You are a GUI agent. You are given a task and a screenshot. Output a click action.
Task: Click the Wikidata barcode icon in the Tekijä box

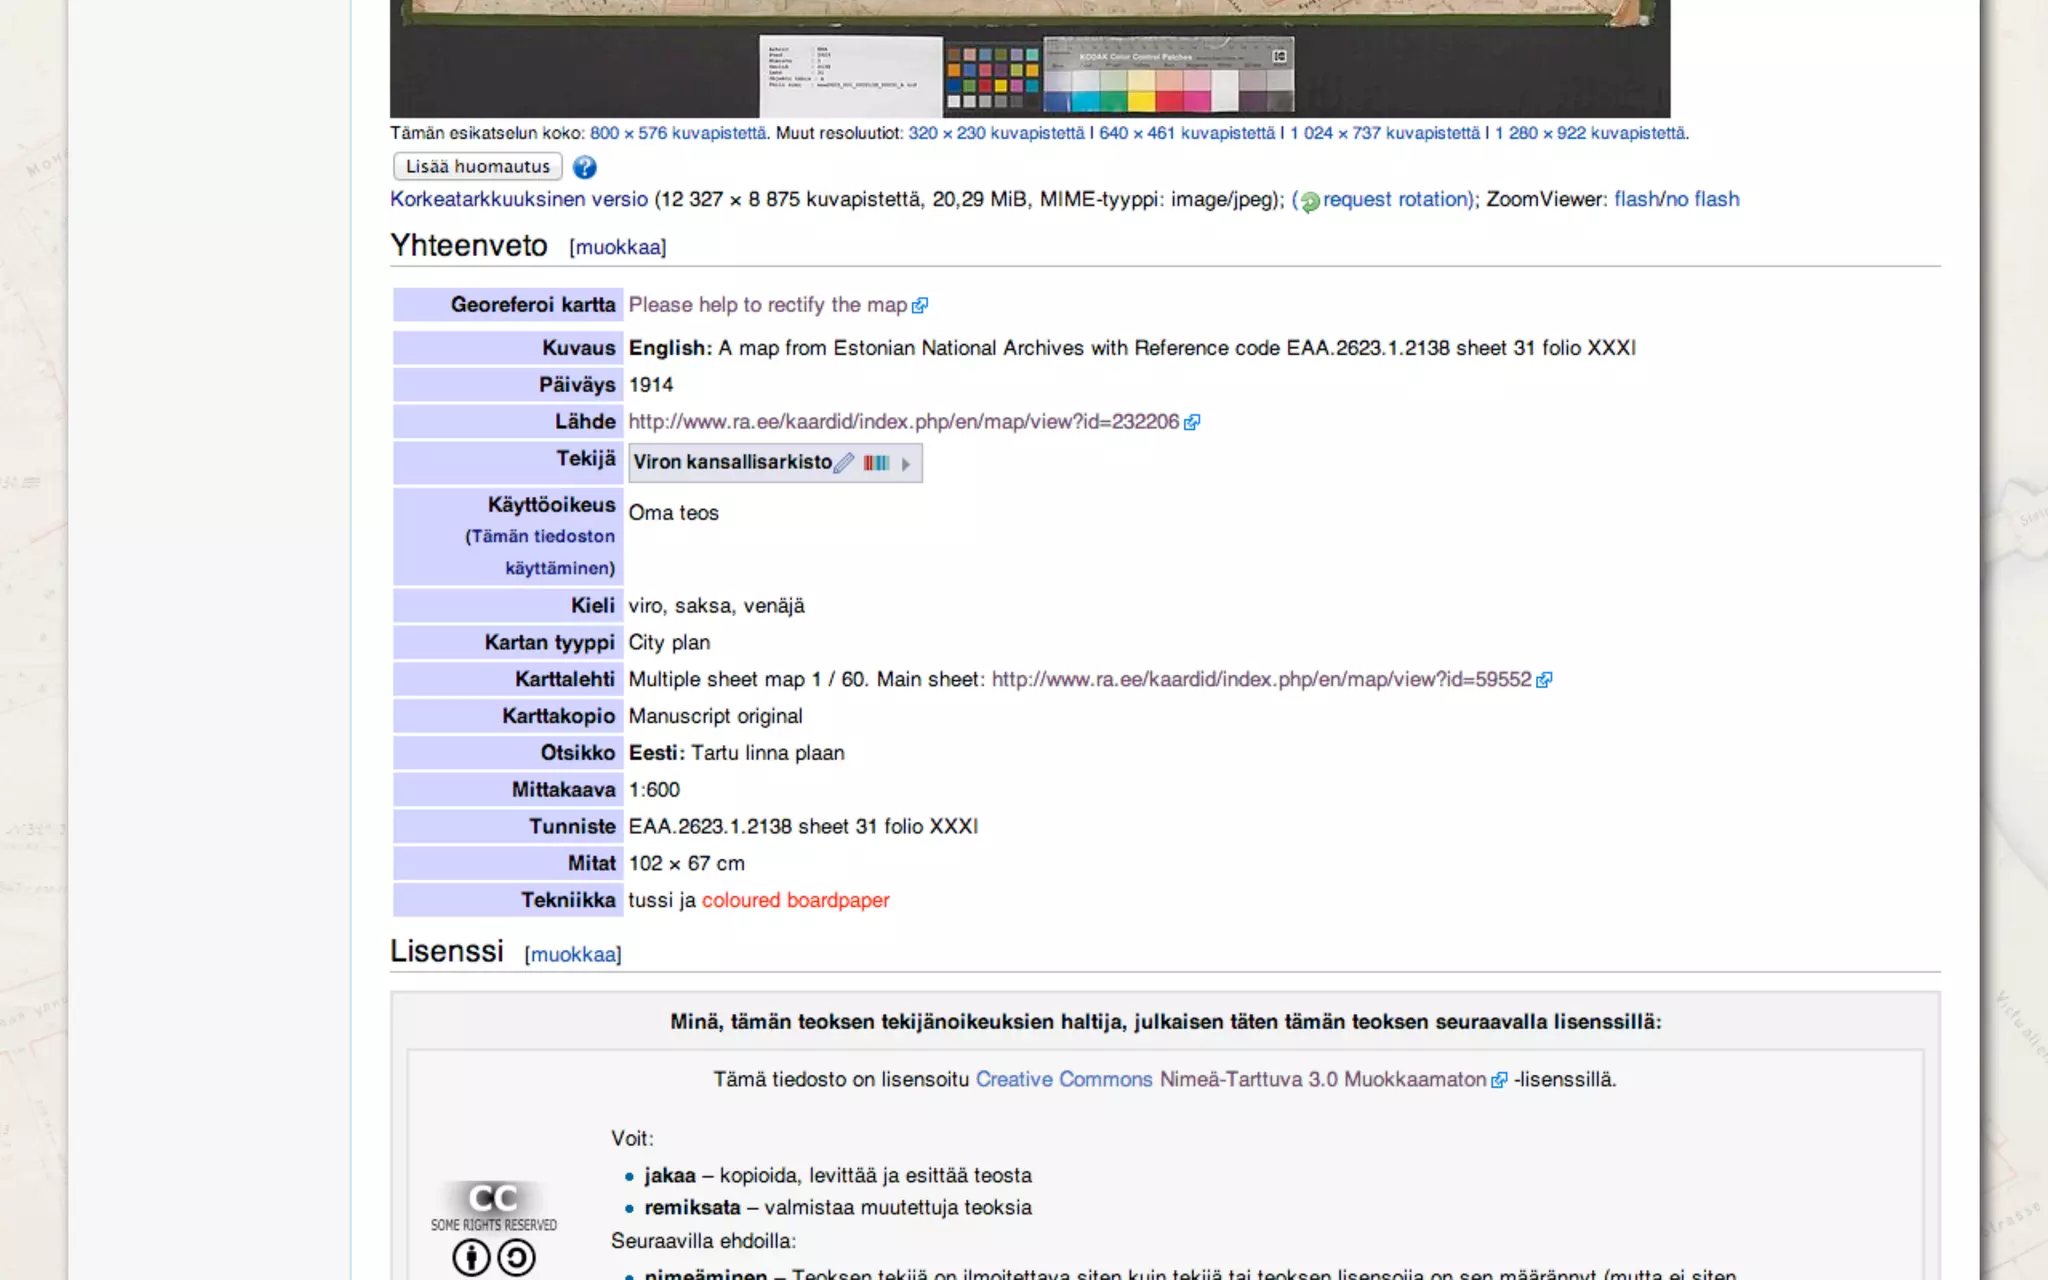coord(876,463)
